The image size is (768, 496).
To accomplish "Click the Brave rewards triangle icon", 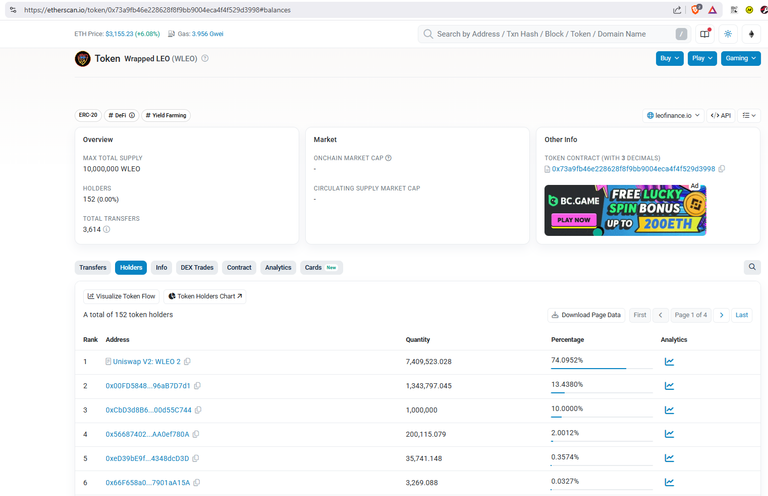I will (713, 10).
